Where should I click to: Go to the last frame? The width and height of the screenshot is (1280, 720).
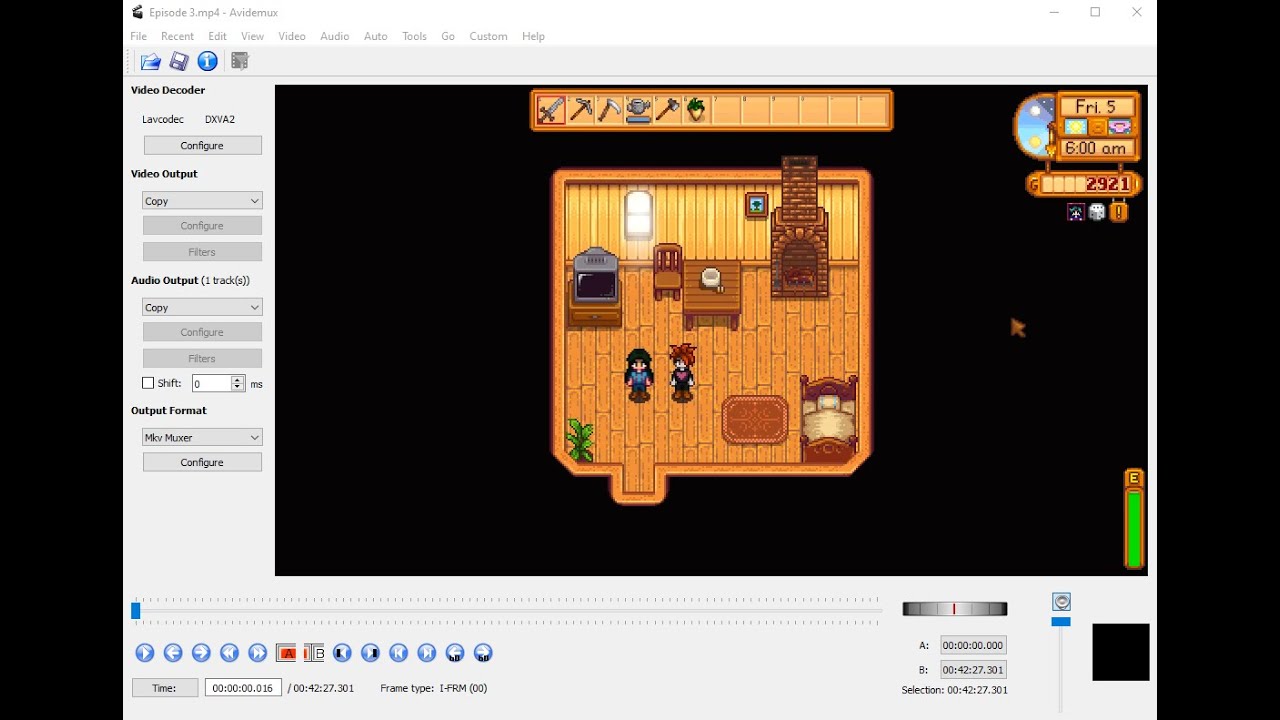pyautogui.click(x=427, y=653)
